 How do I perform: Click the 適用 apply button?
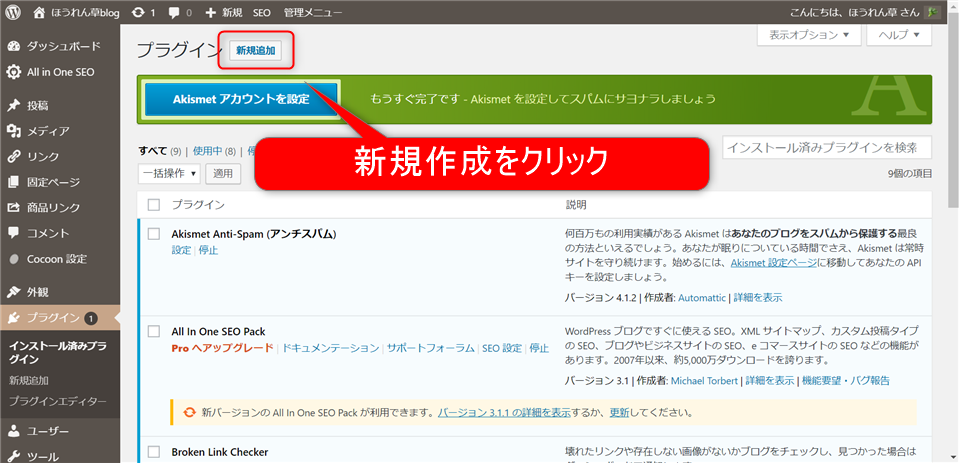[x=223, y=174]
